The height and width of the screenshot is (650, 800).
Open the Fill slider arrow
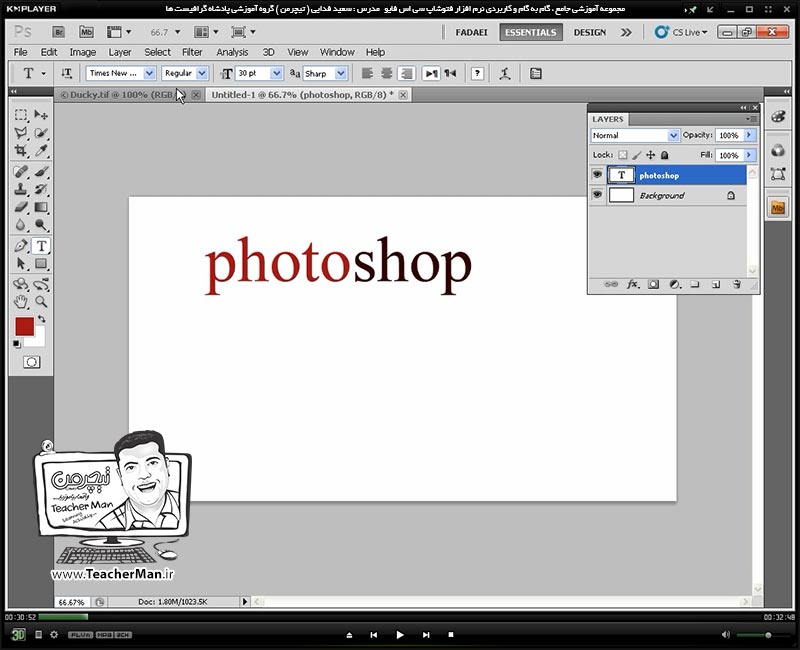749,155
